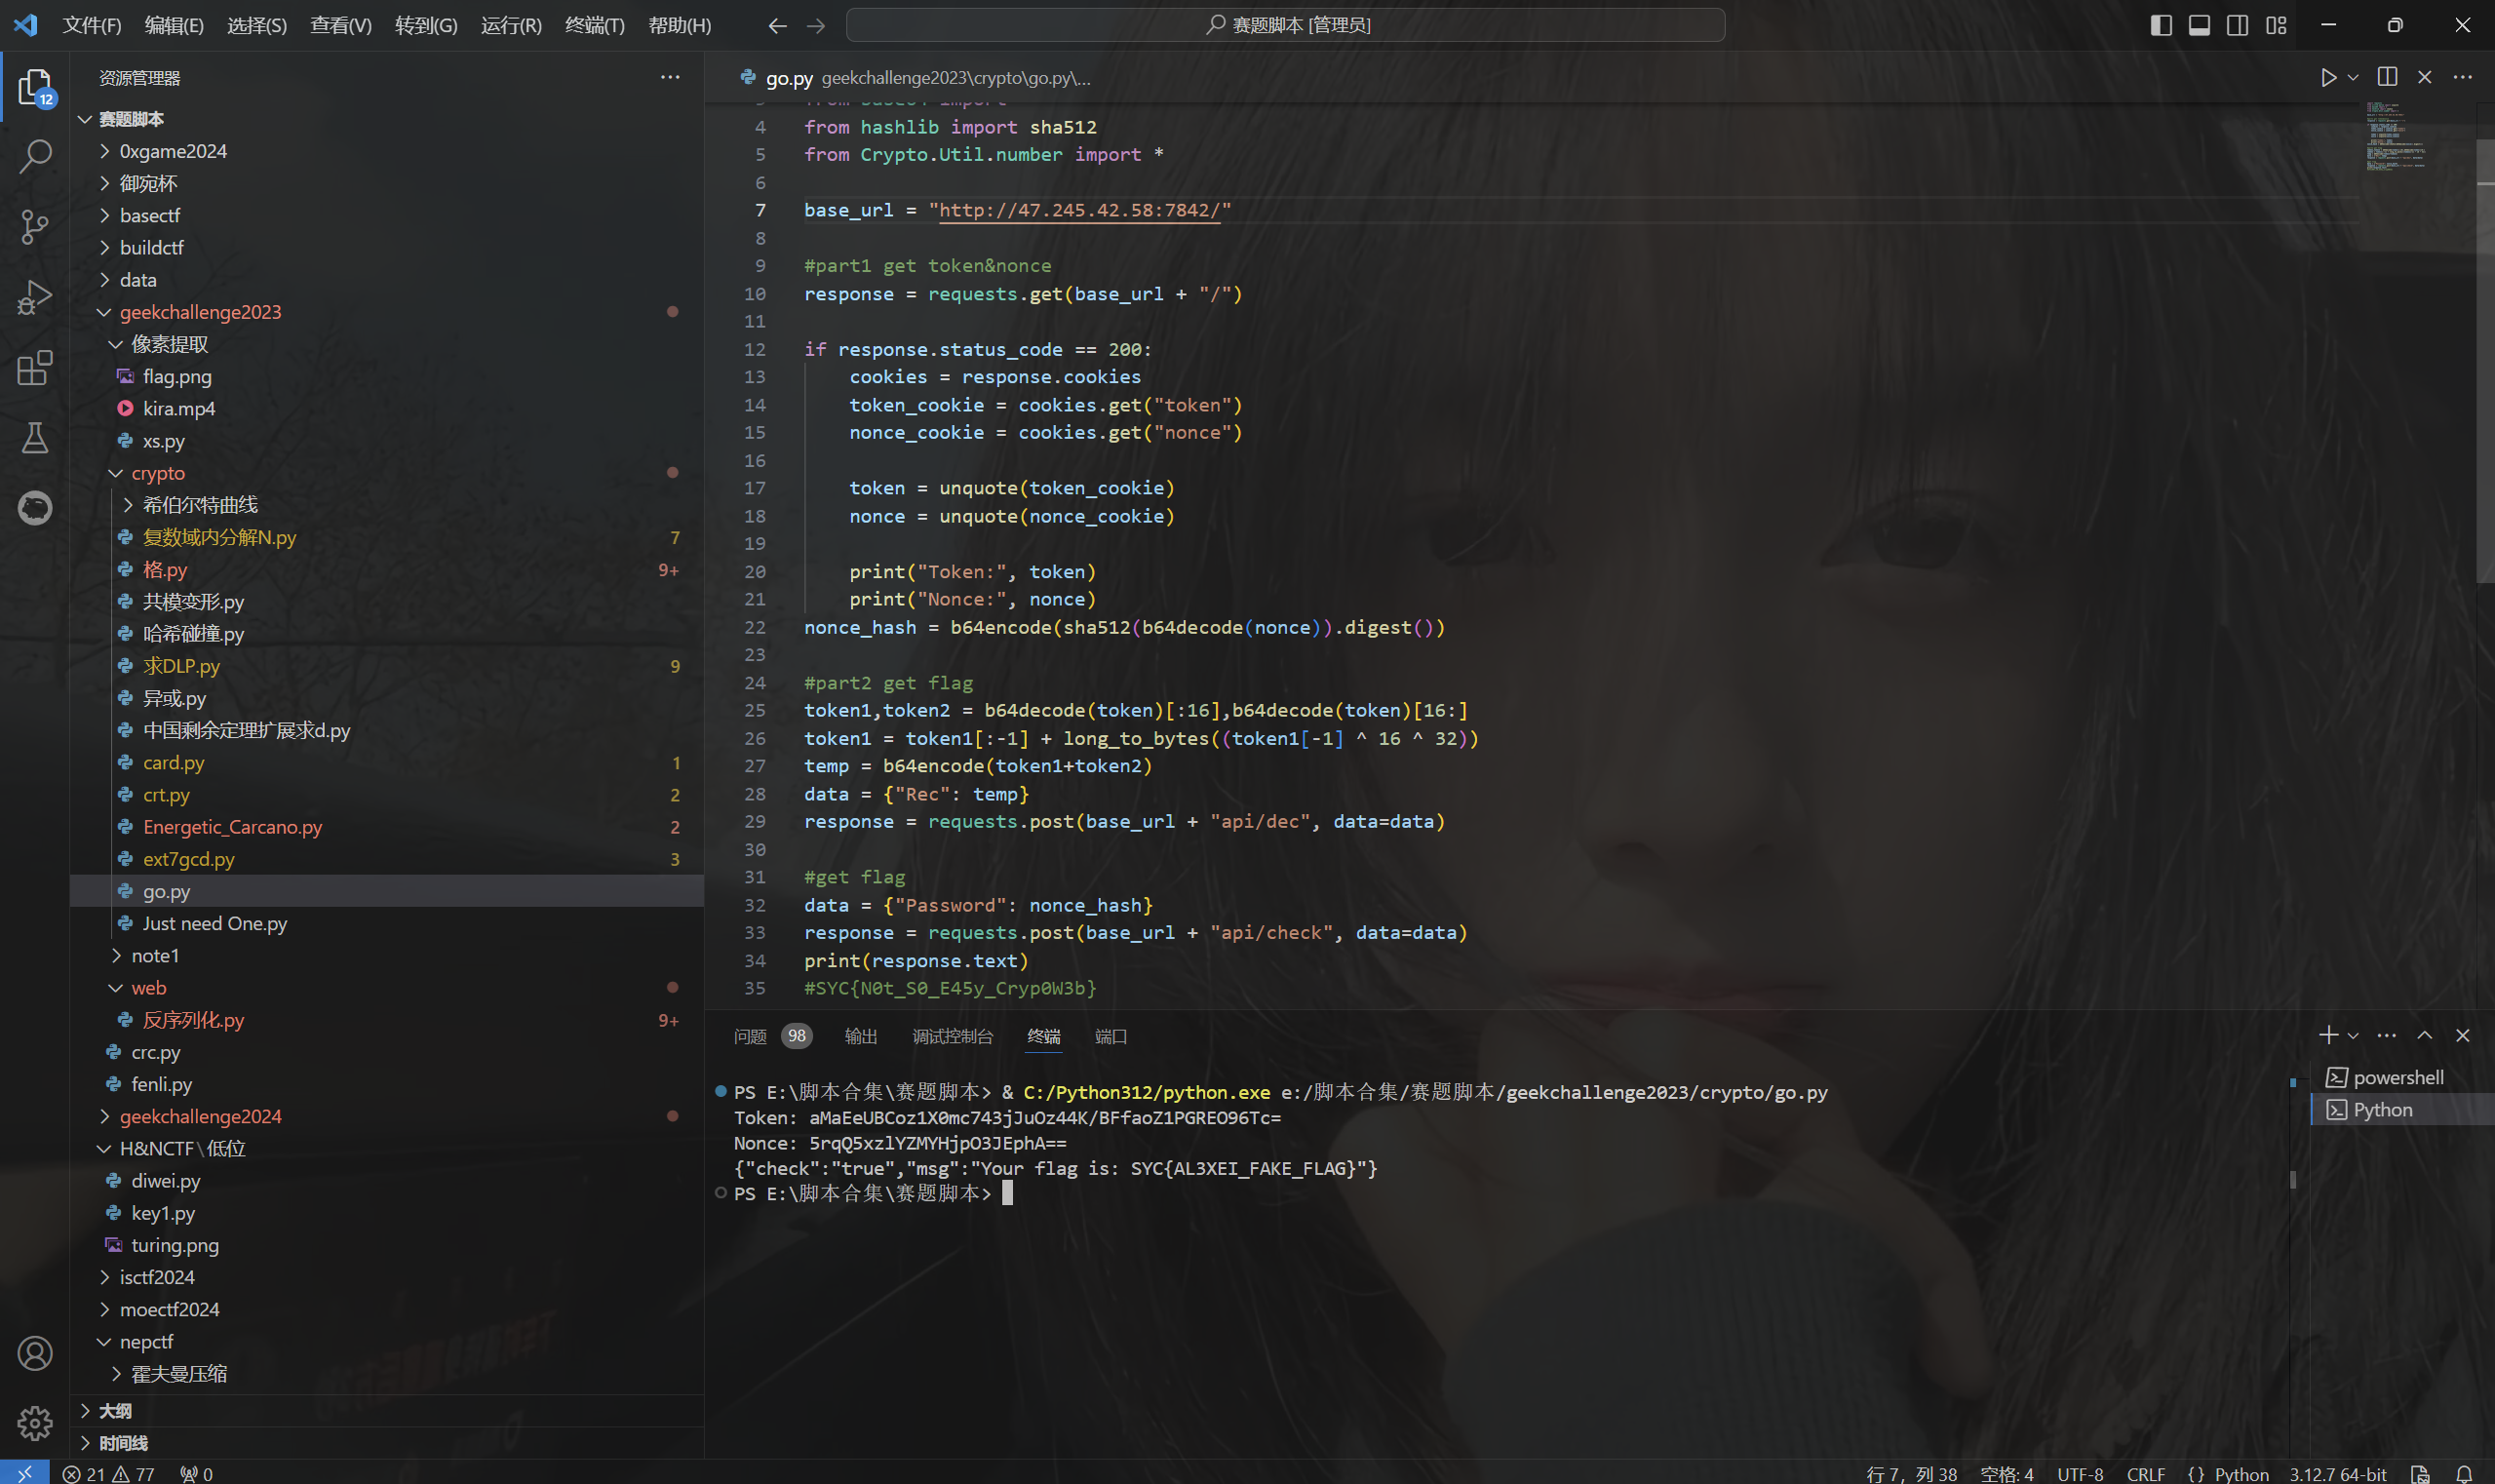Open the Run and Debug view
2495x1484 pixels.
[35, 297]
